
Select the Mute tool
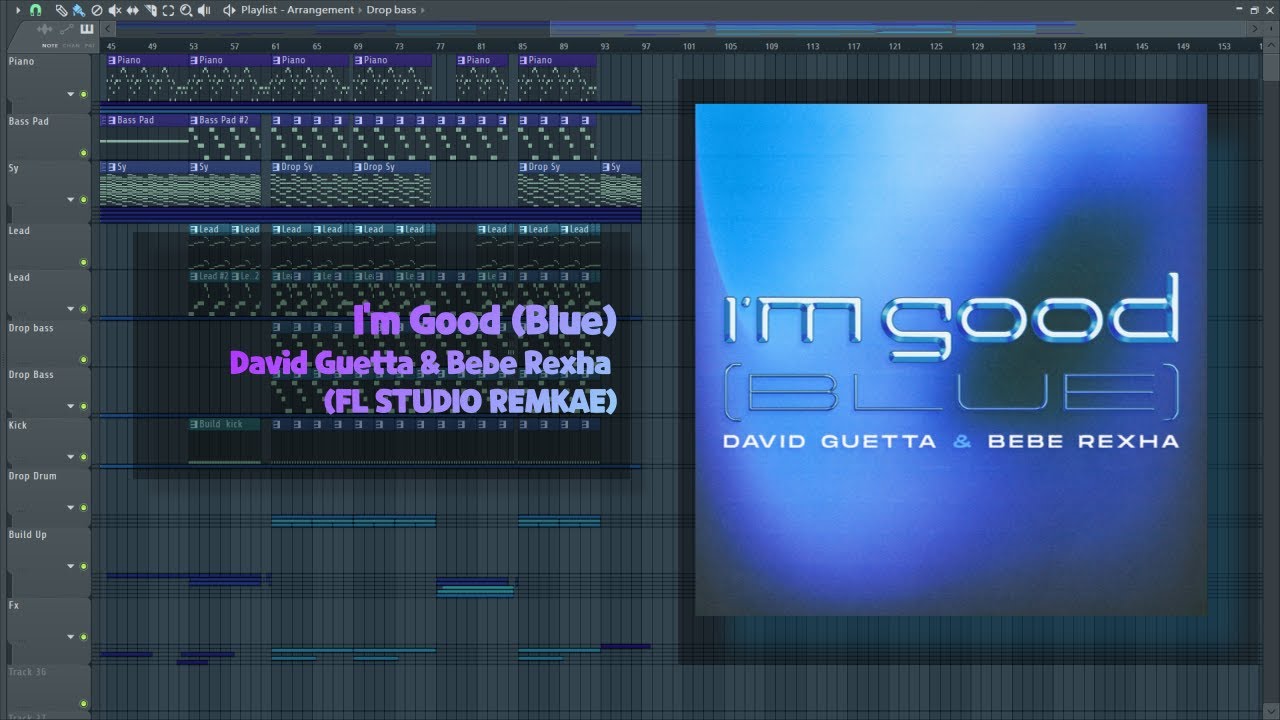click(115, 10)
